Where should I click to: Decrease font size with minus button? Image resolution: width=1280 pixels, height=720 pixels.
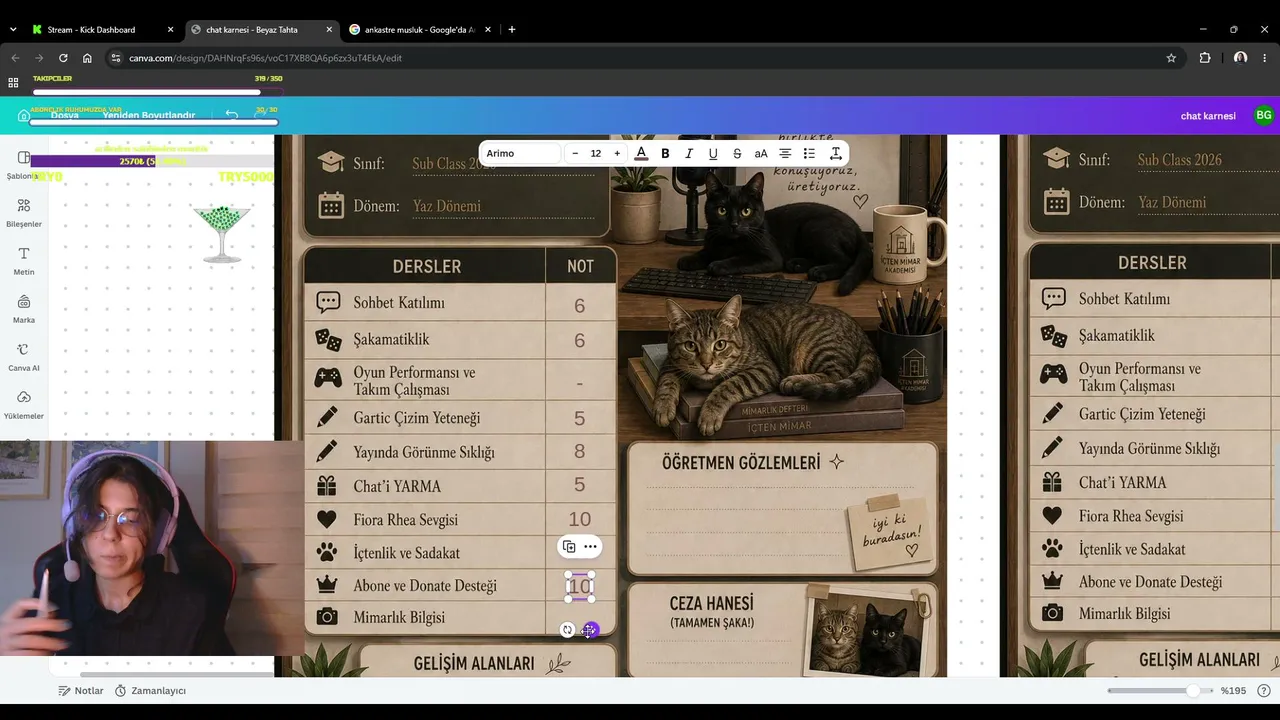[575, 153]
